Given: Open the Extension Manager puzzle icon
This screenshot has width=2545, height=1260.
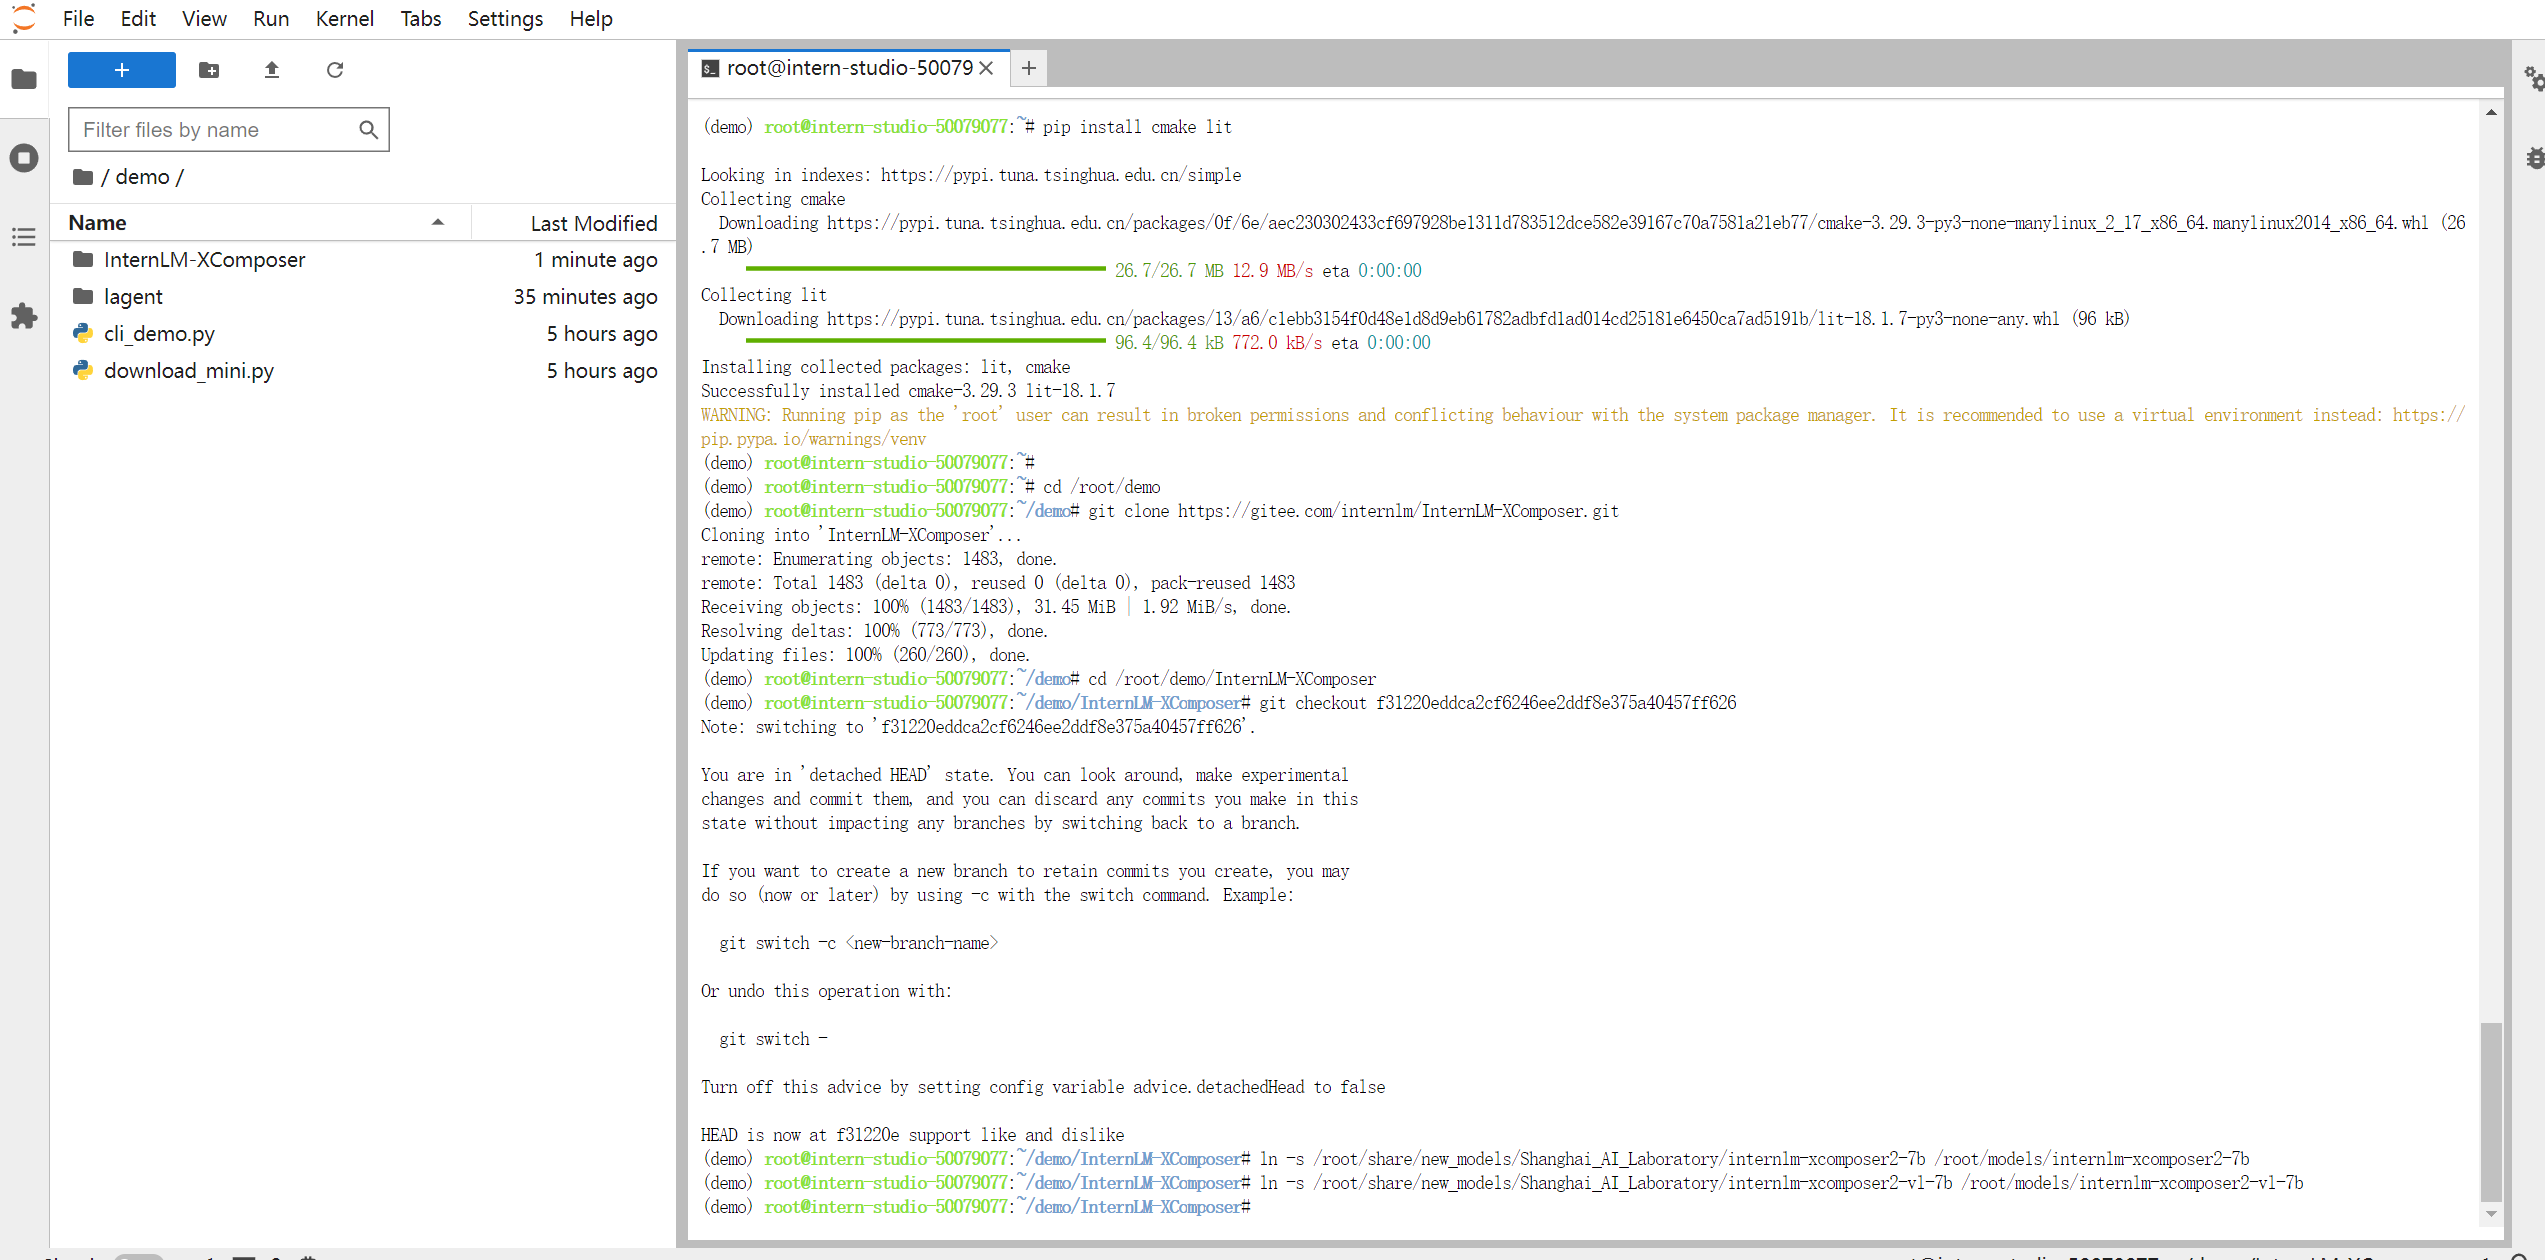Looking at the screenshot, I should point(24,316).
